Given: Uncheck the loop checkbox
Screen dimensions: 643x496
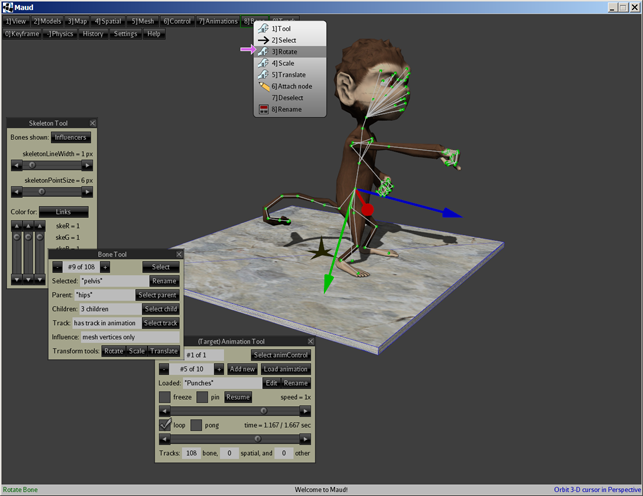Looking at the screenshot, I should click(165, 425).
